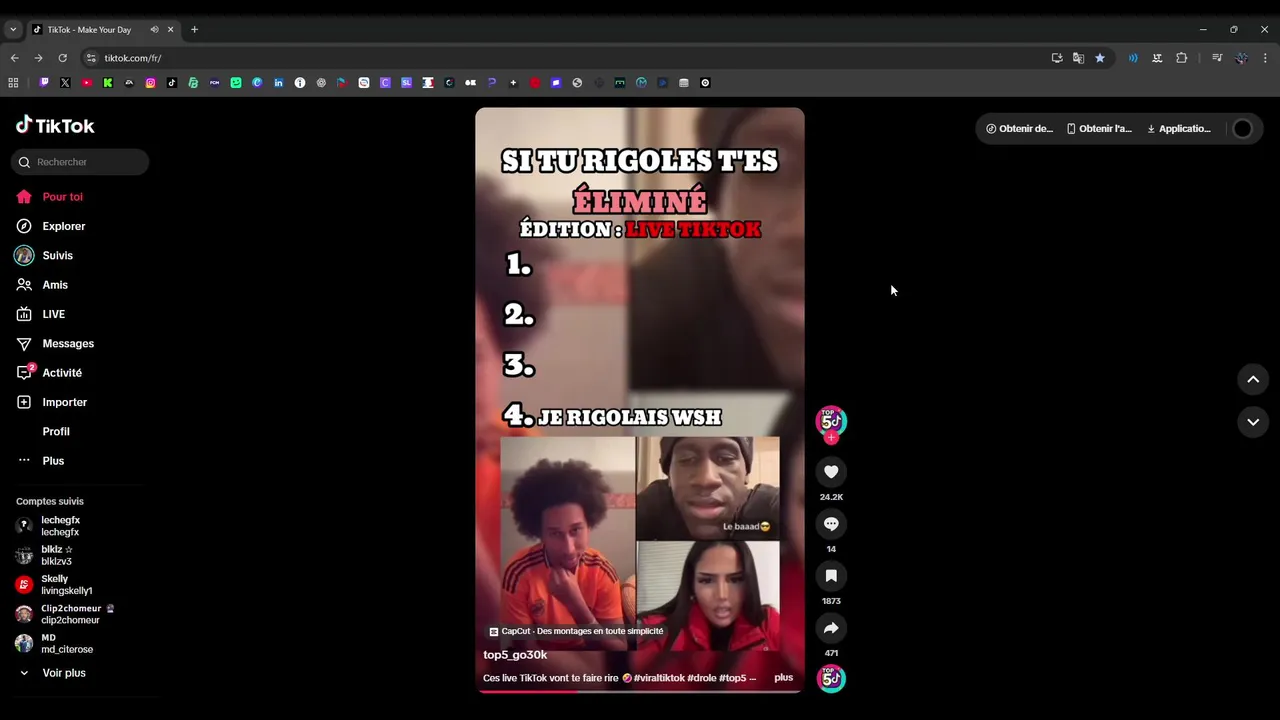Screen dimensions: 1280x720
Task: Open the tab search dropdown
Action: [x=13, y=30]
